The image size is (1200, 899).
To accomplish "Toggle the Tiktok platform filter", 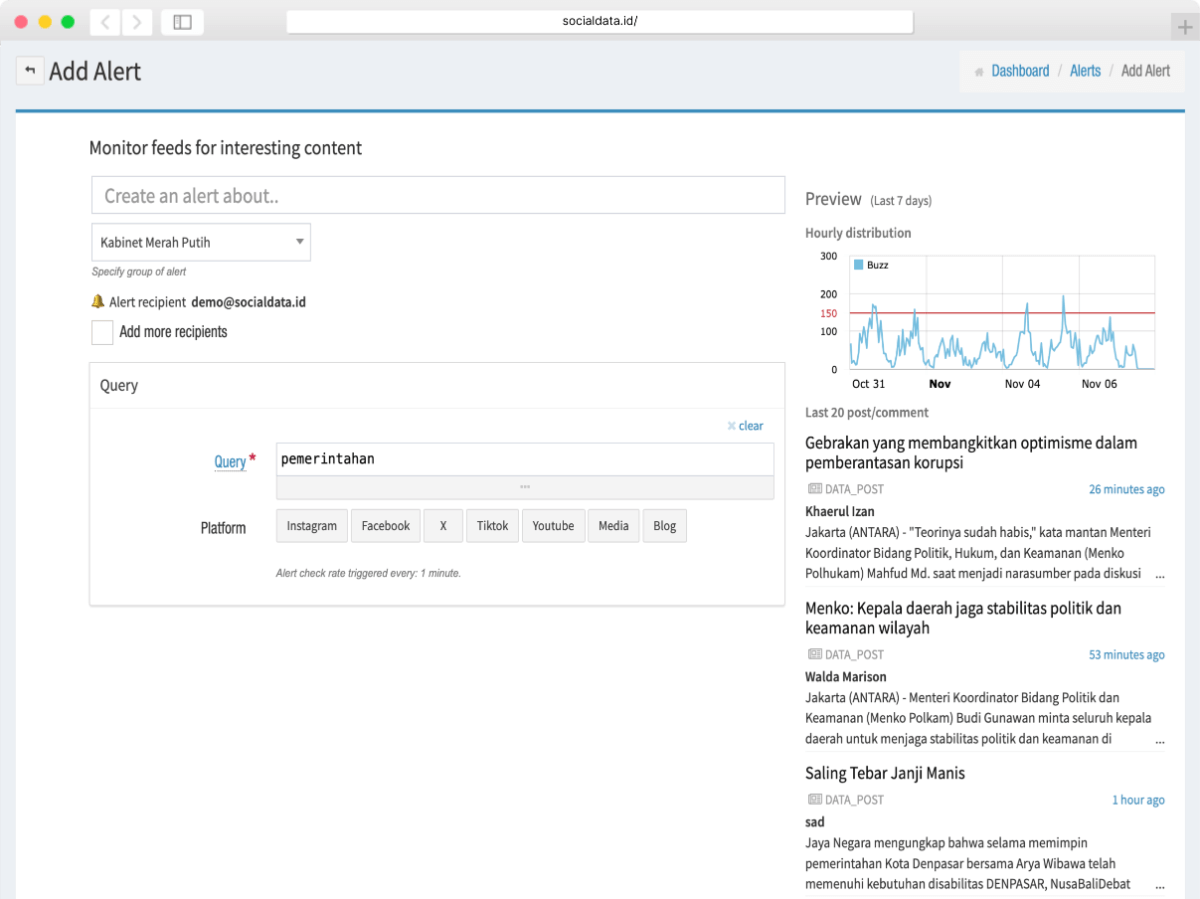I will coord(492,526).
